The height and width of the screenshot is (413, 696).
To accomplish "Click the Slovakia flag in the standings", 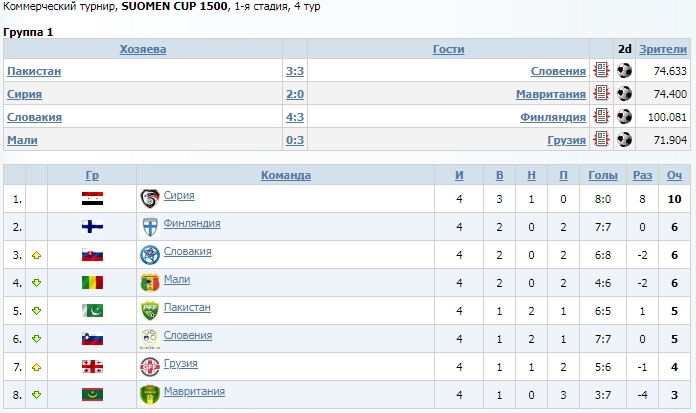I will (93, 255).
